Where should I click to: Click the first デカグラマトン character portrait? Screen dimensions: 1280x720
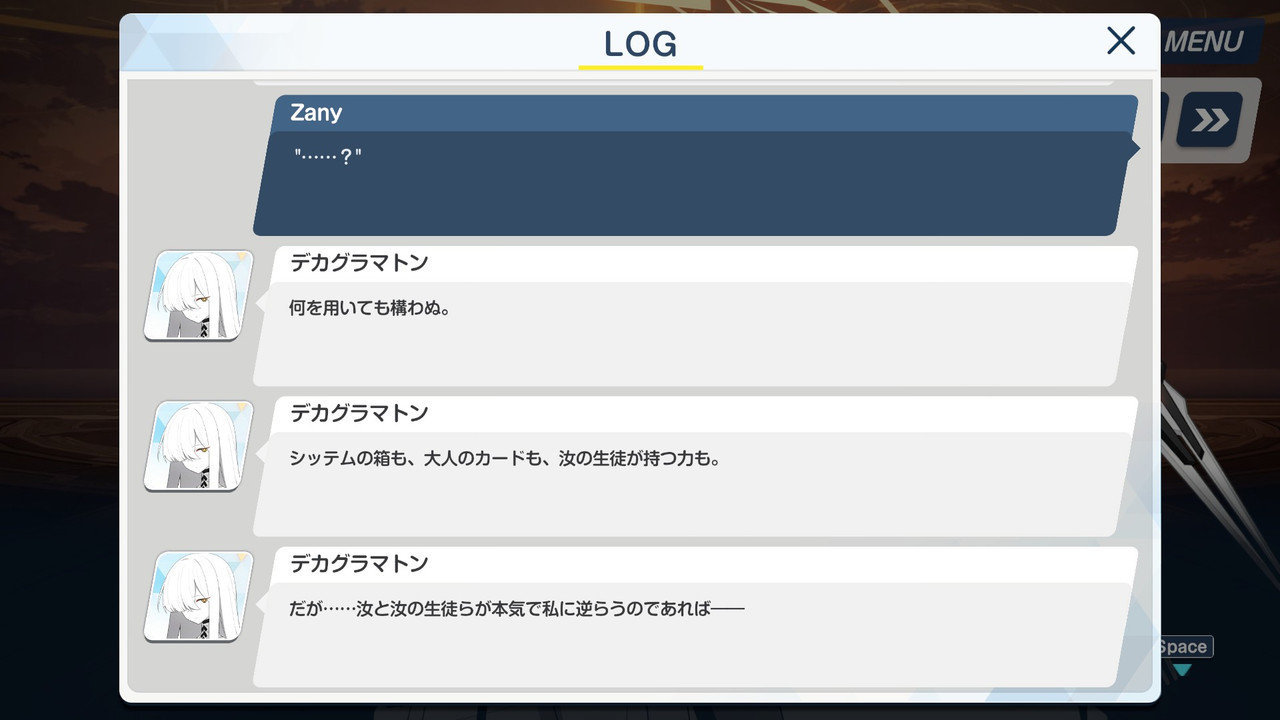point(198,295)
